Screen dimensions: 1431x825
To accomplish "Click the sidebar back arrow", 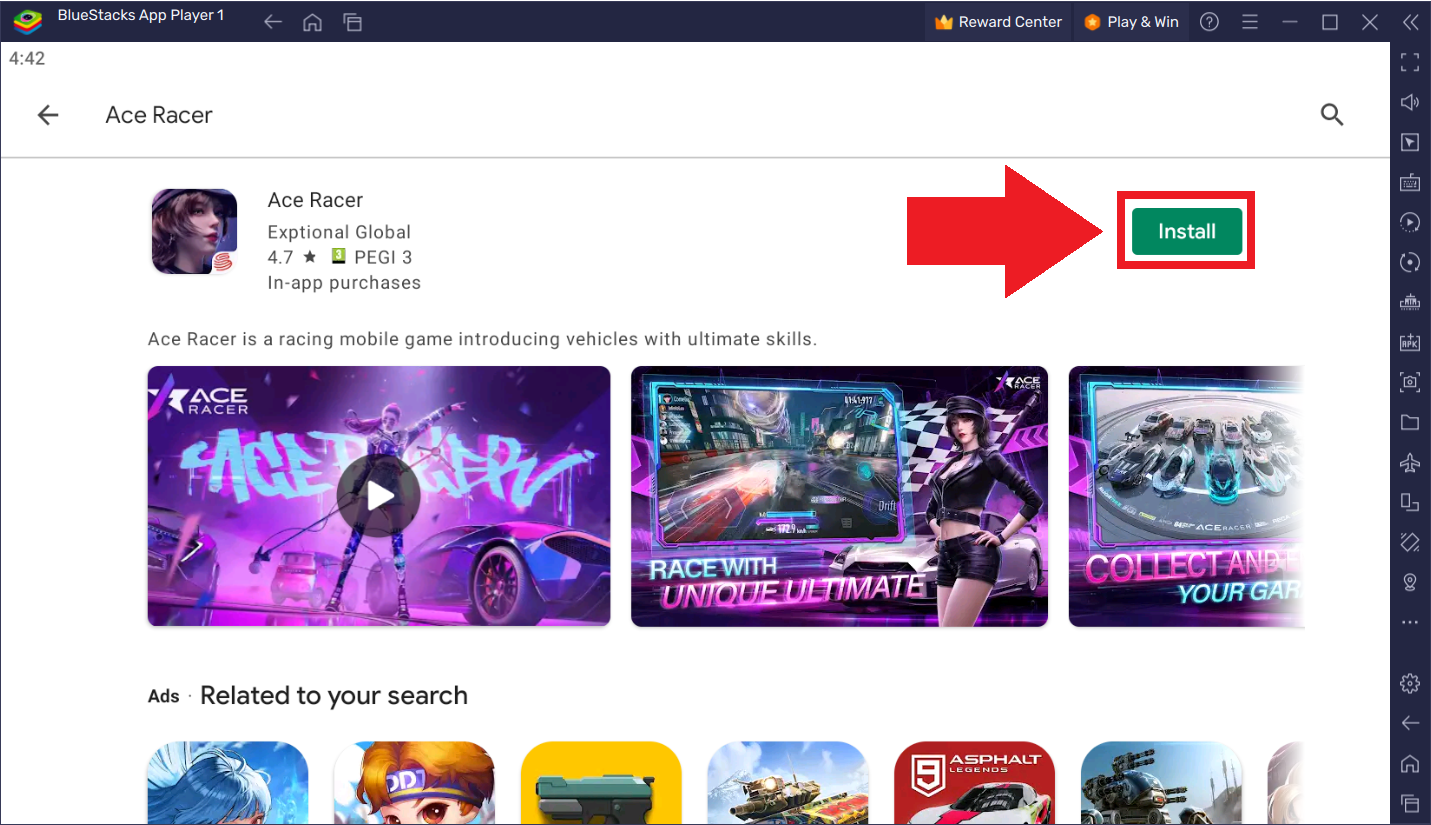I will tap(1410, 723).
